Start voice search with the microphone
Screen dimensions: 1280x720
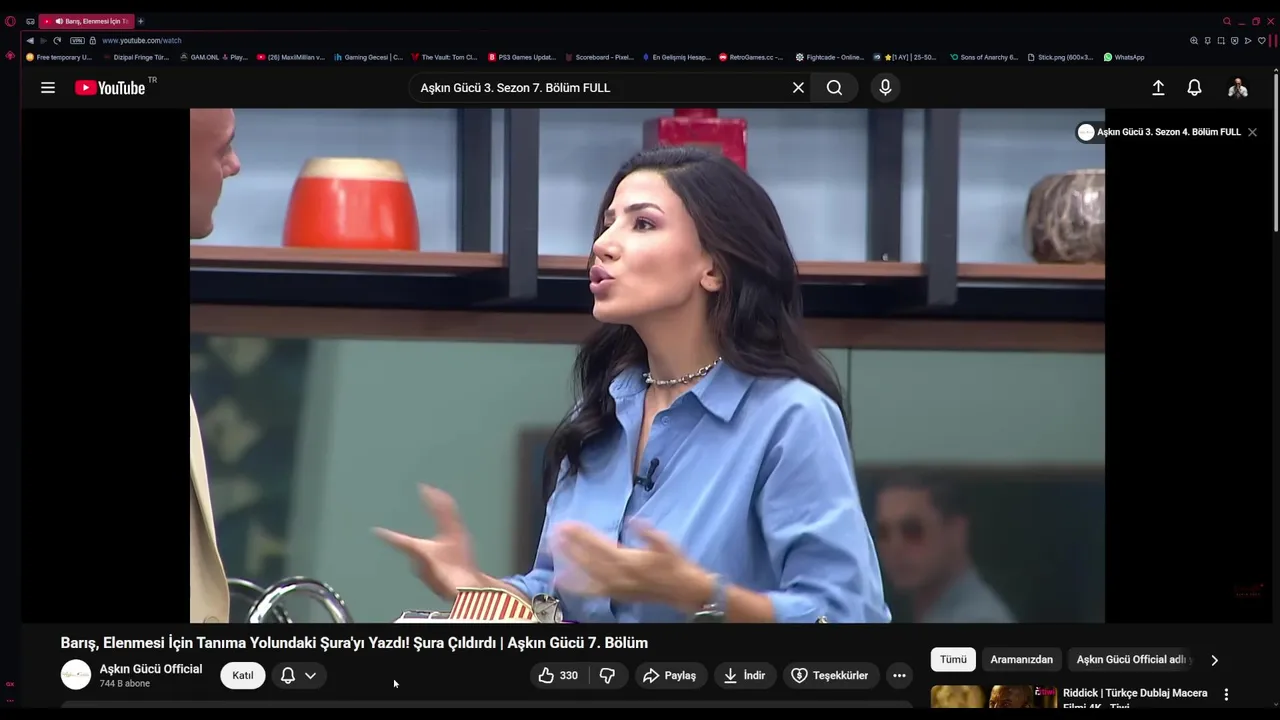(885, 88)
